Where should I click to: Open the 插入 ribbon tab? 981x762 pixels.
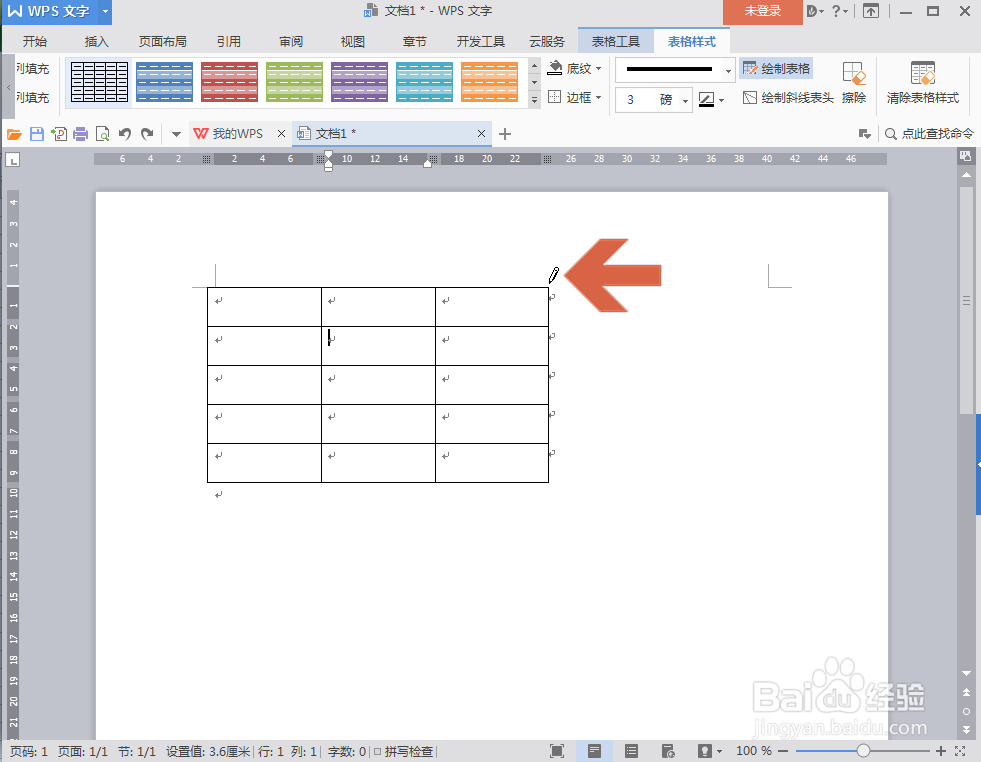click(96, 41)
